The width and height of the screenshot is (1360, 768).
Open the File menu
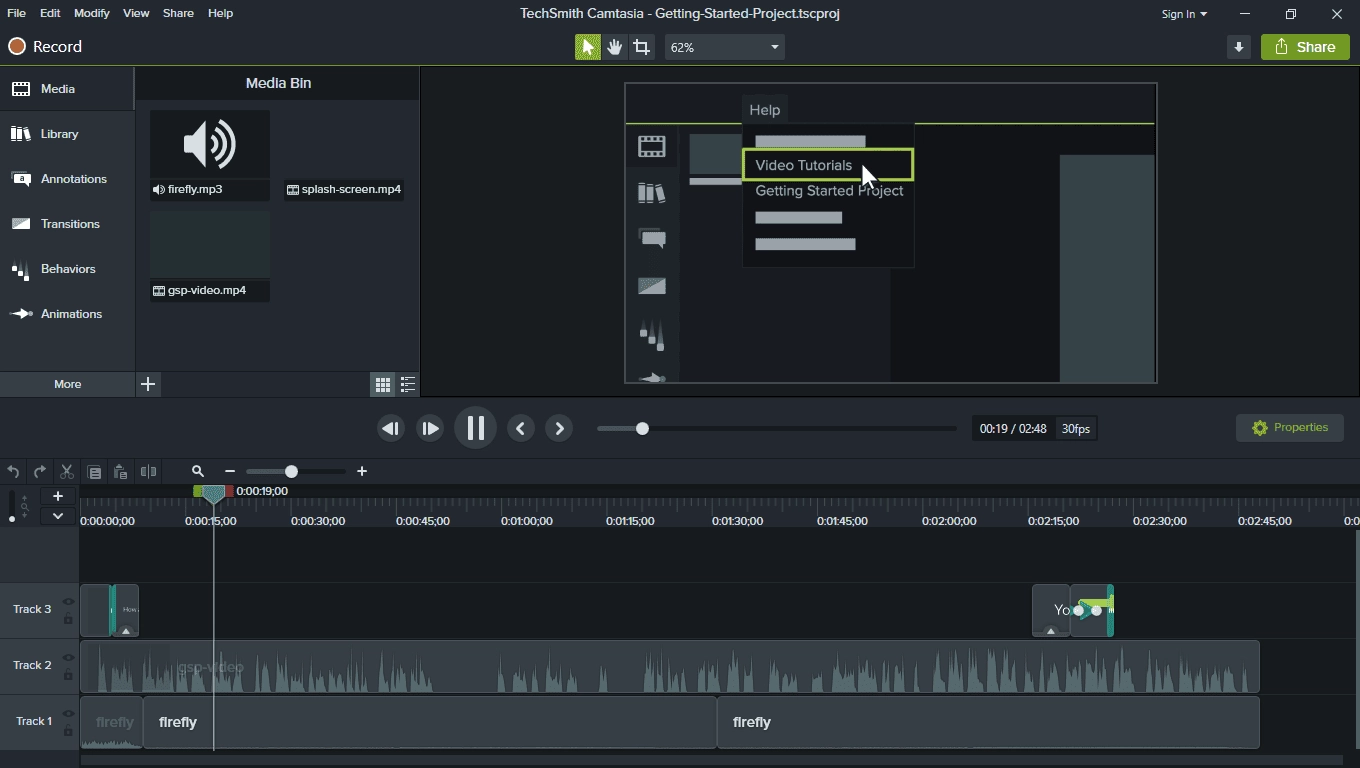[x=16, y=13]
